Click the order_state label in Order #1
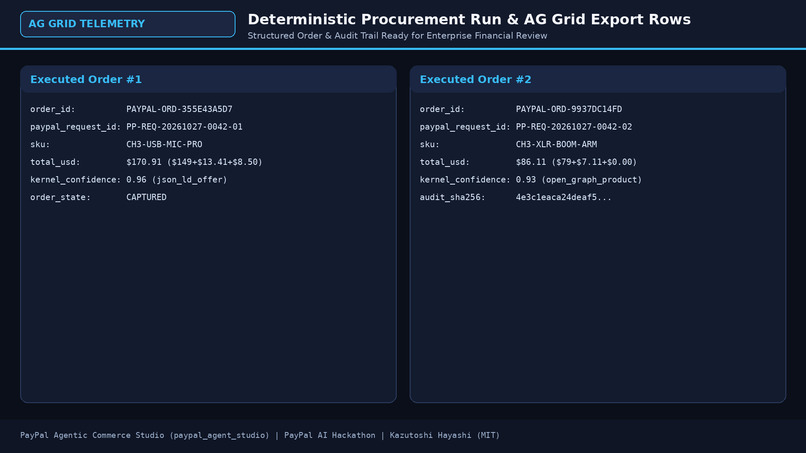The height and width of the screenshot is (453, 806). point(60,197)
